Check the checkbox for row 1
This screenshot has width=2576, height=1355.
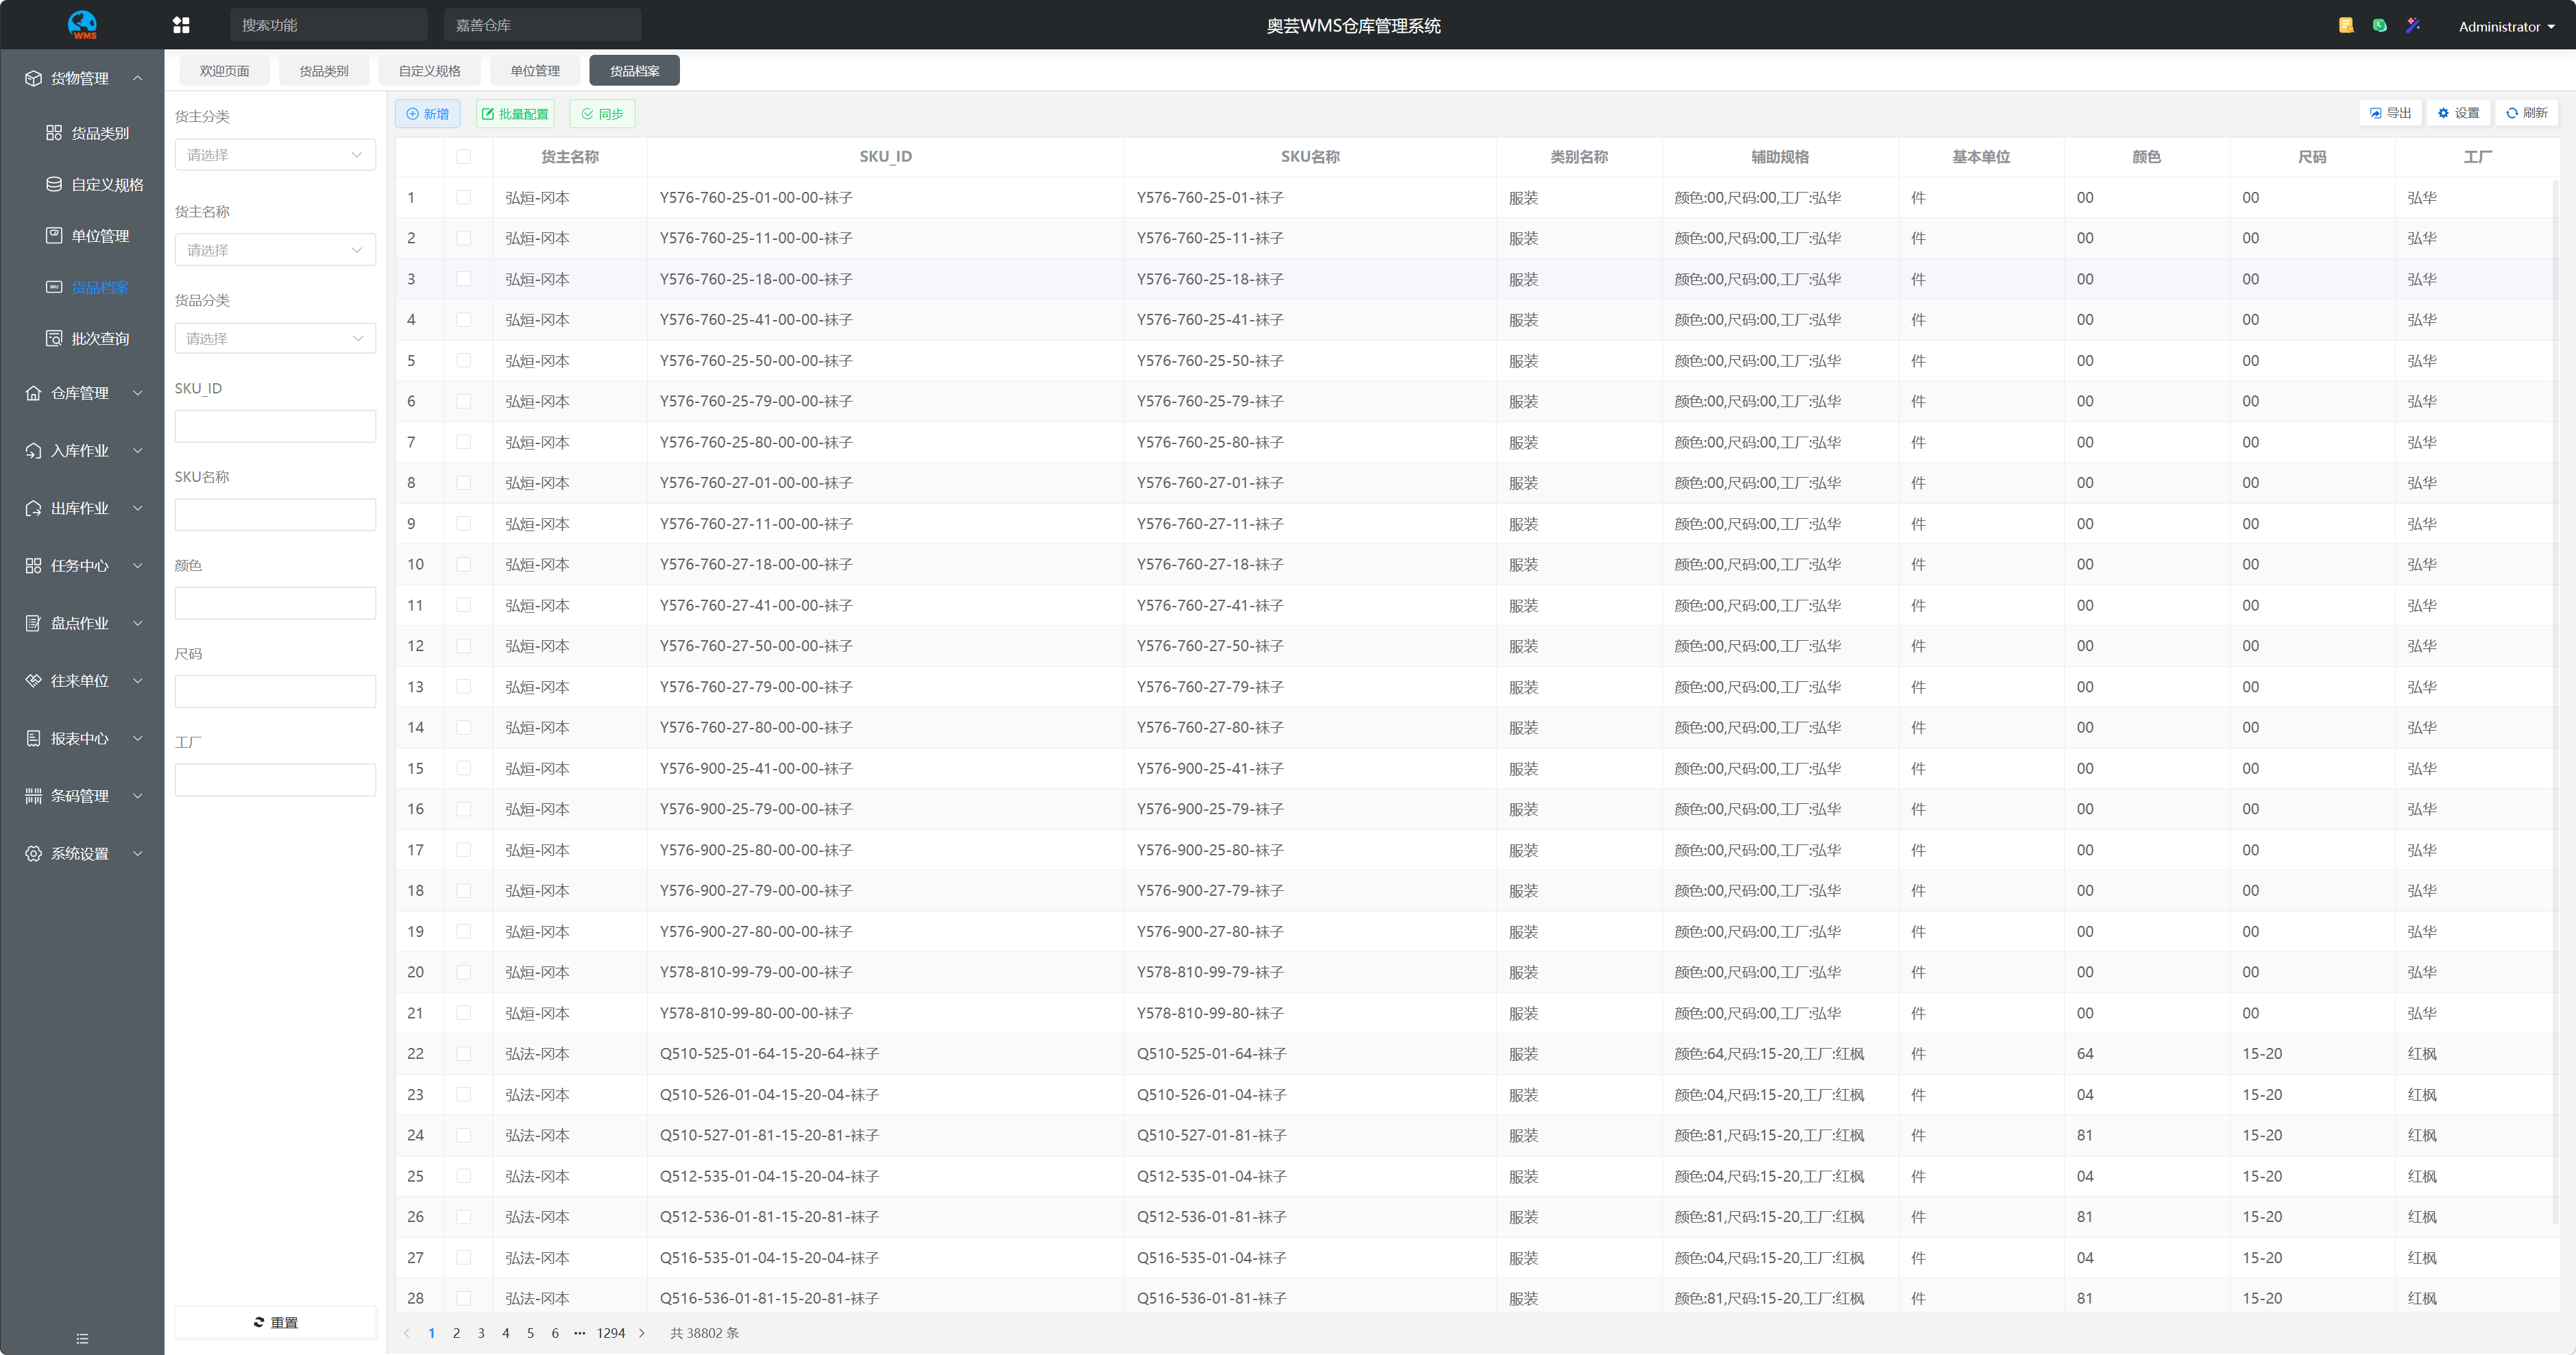pos(463,198)
